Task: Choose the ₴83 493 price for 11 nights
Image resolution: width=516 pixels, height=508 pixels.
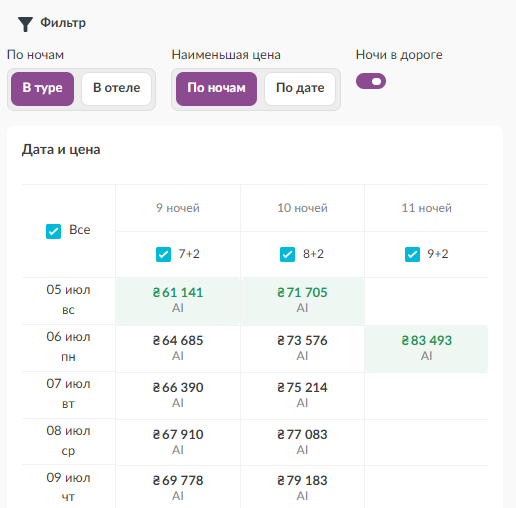Action: coord(426,349)
